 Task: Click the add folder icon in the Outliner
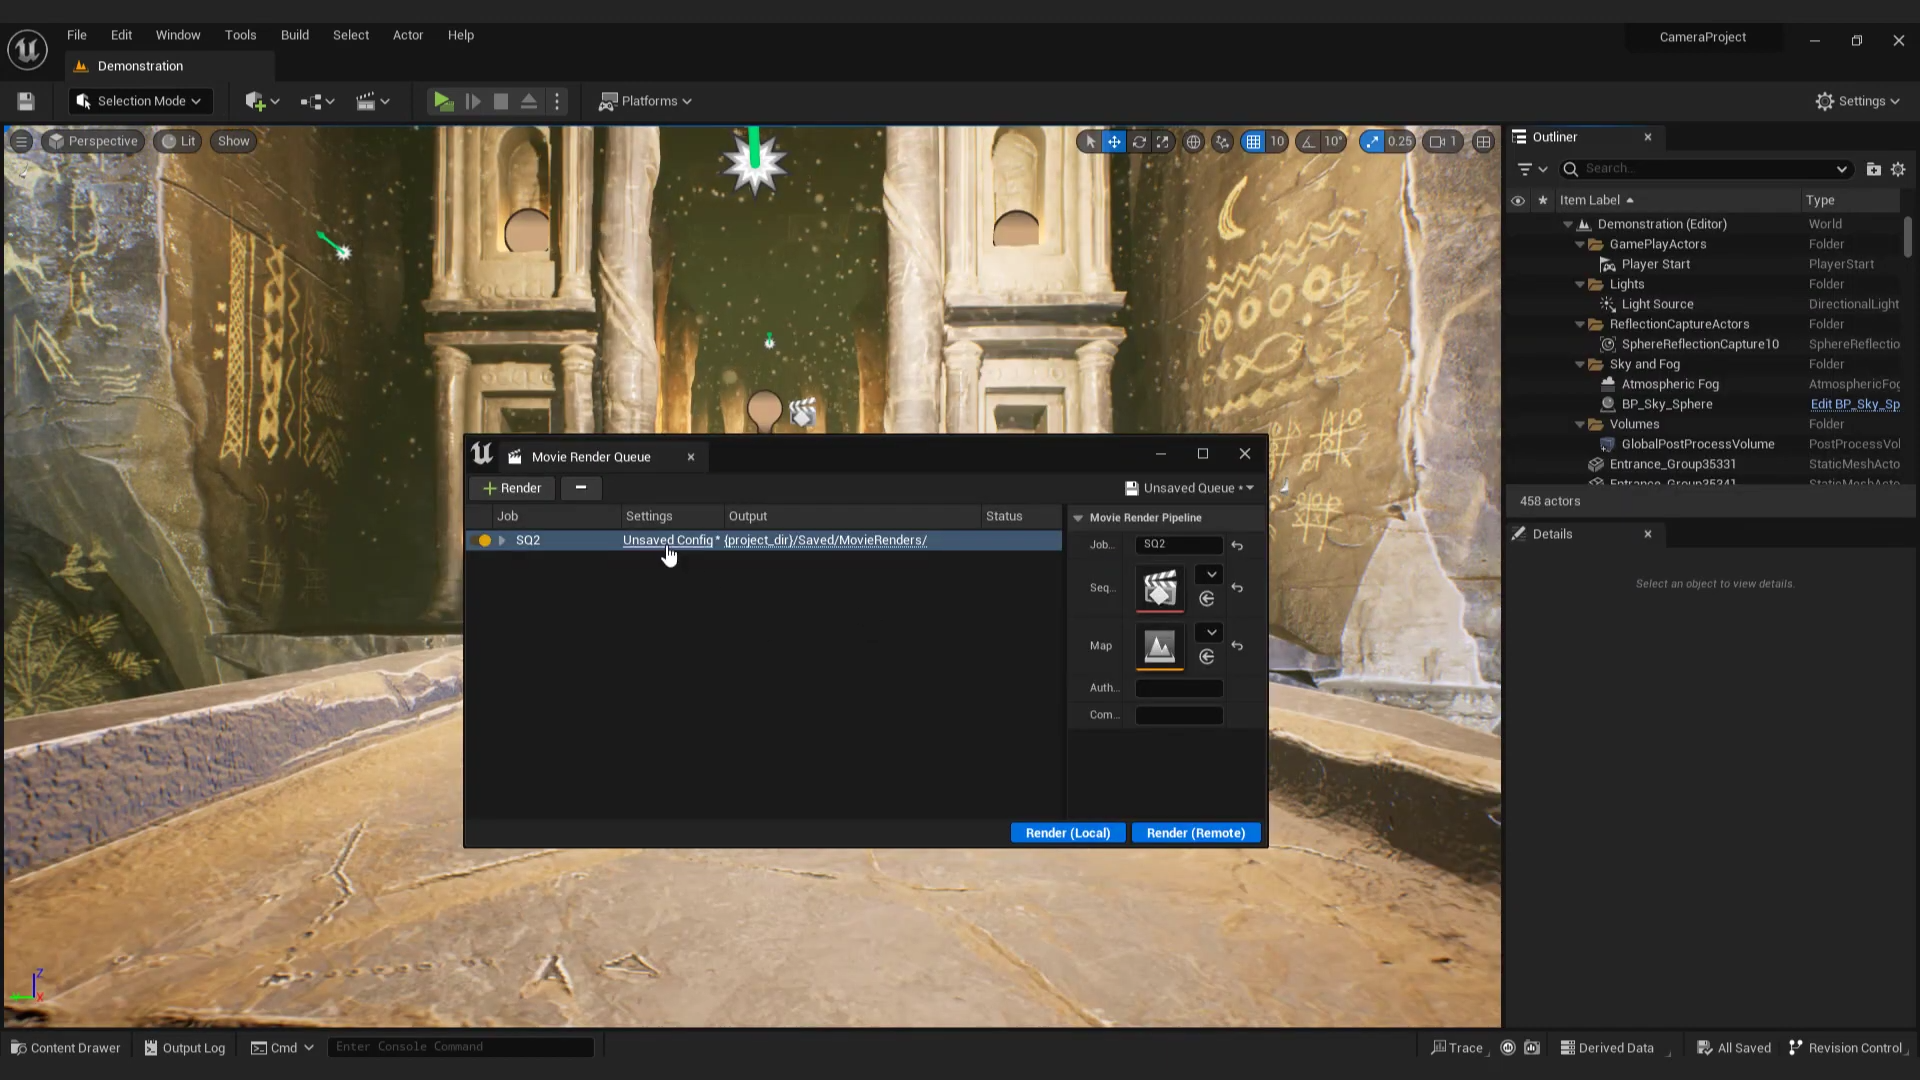point(1873,169)
